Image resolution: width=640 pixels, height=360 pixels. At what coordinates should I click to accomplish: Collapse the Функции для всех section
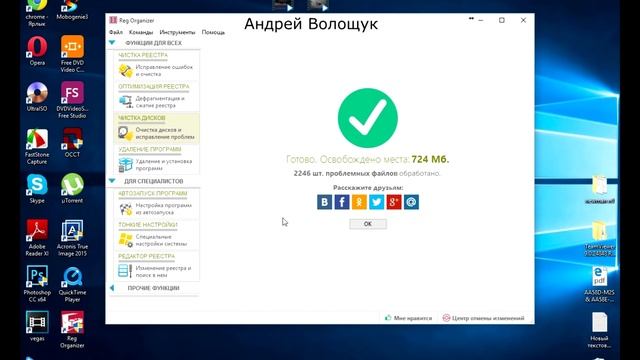coord(112,42)
